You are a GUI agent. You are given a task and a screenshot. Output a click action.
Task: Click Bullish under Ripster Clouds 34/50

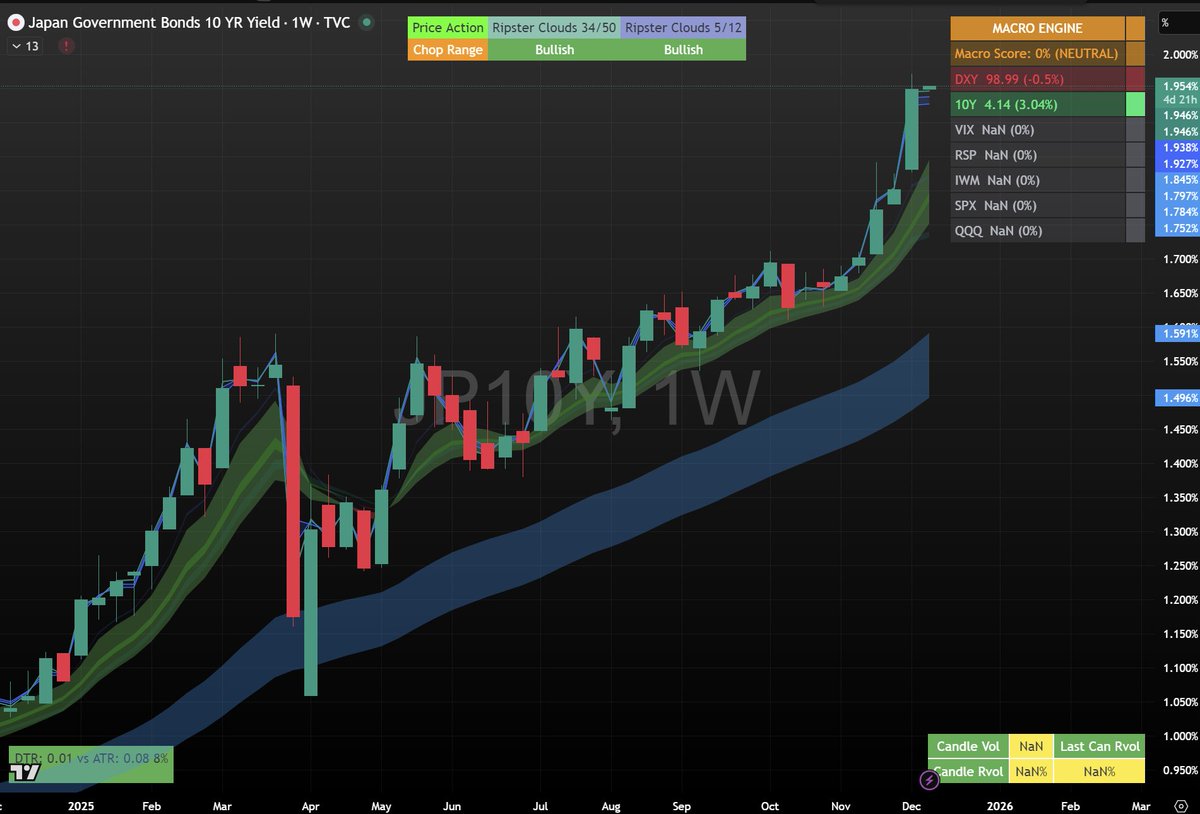click(x=554, y=49)
